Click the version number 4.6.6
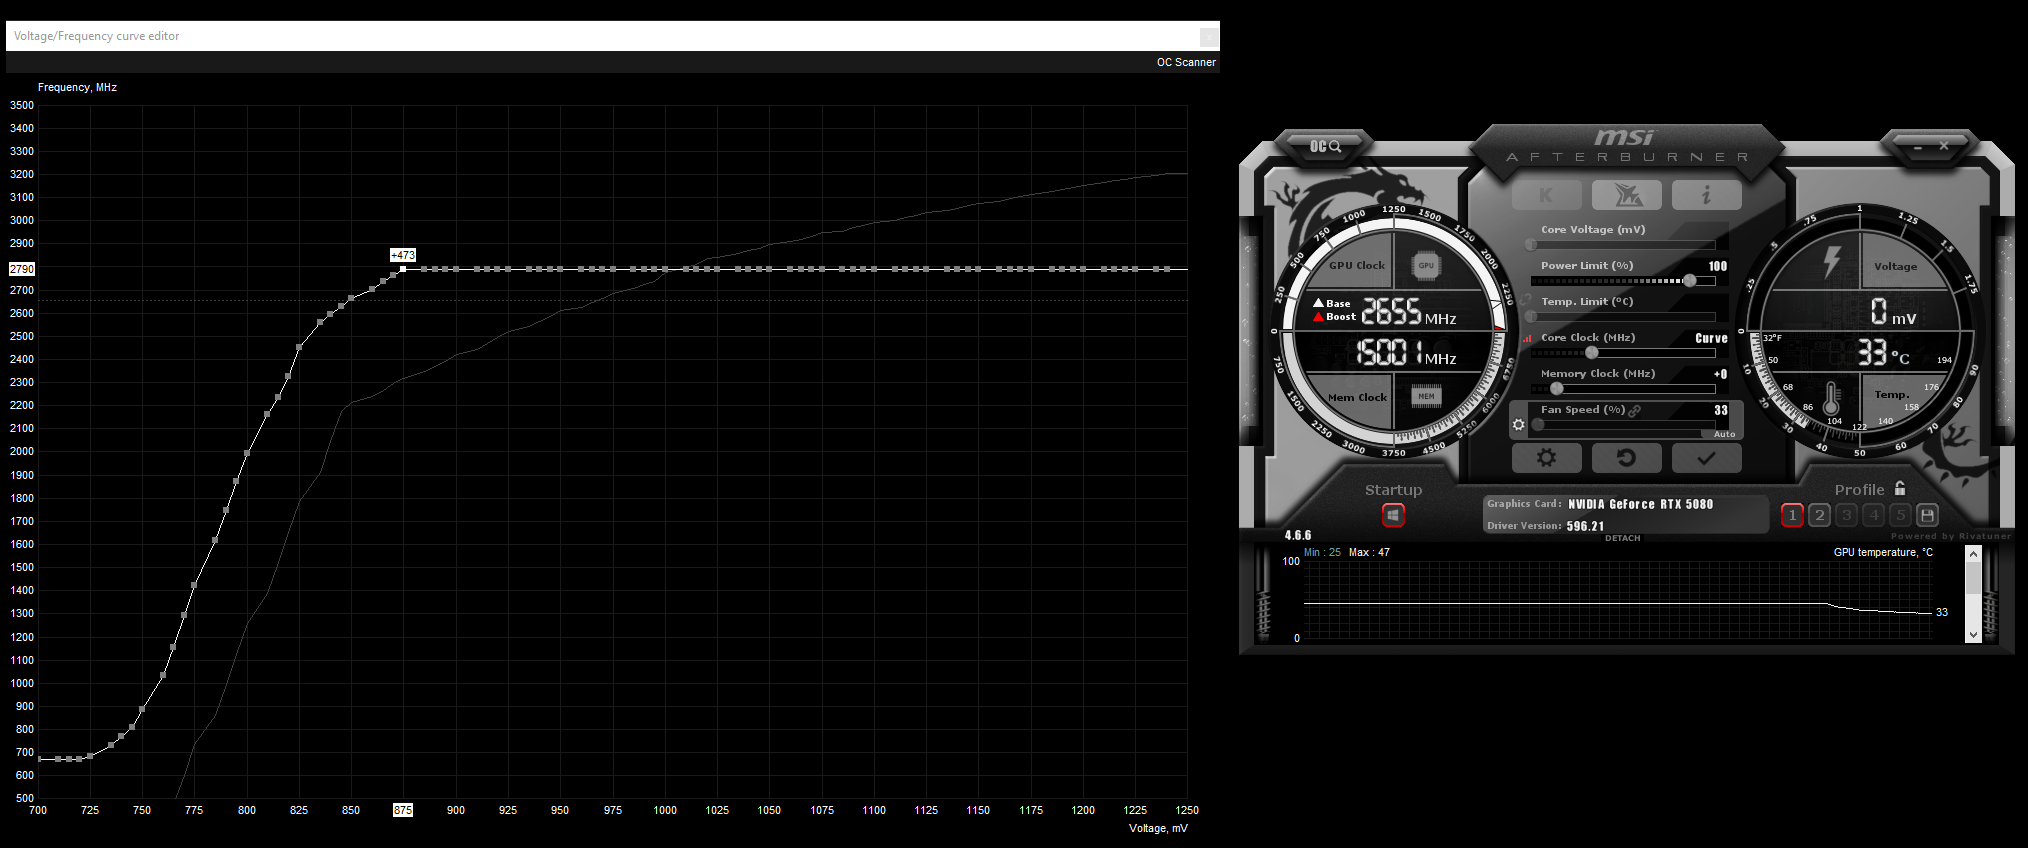The height and width of the screenshot is (848, 2028). pyautogui.click(x=1298, y=535)
